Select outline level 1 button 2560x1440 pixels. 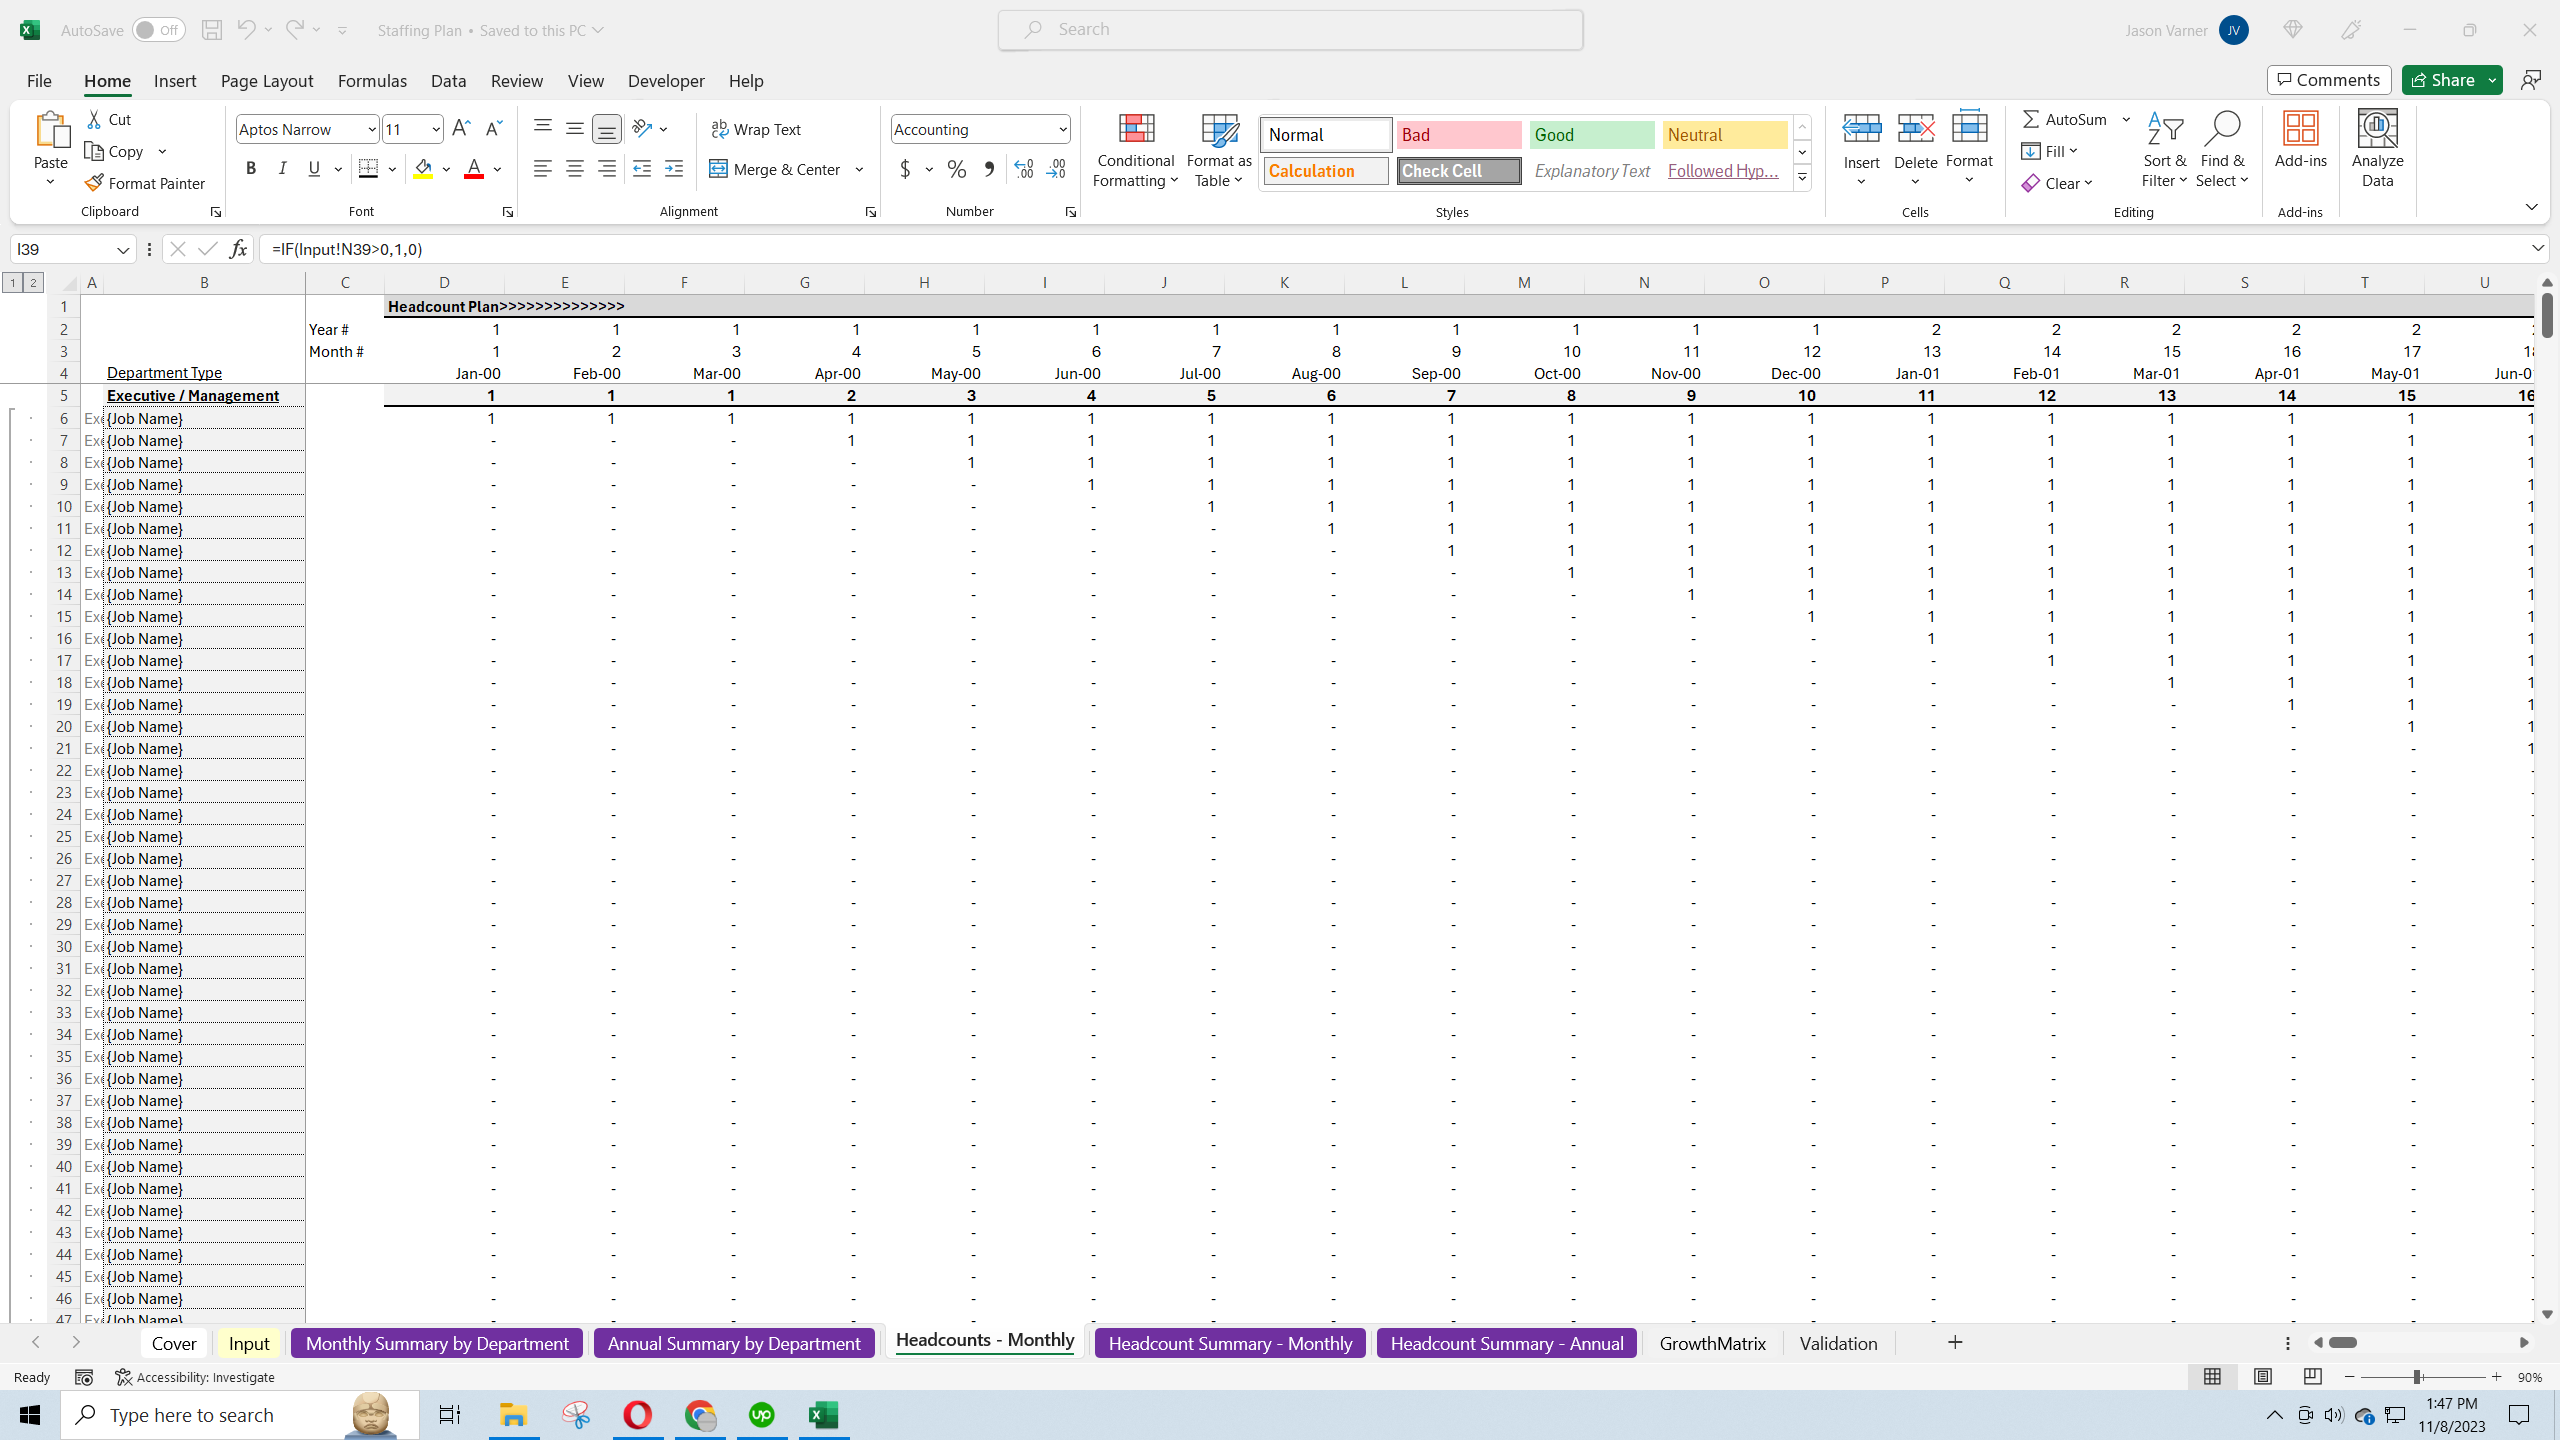[13, 283]
